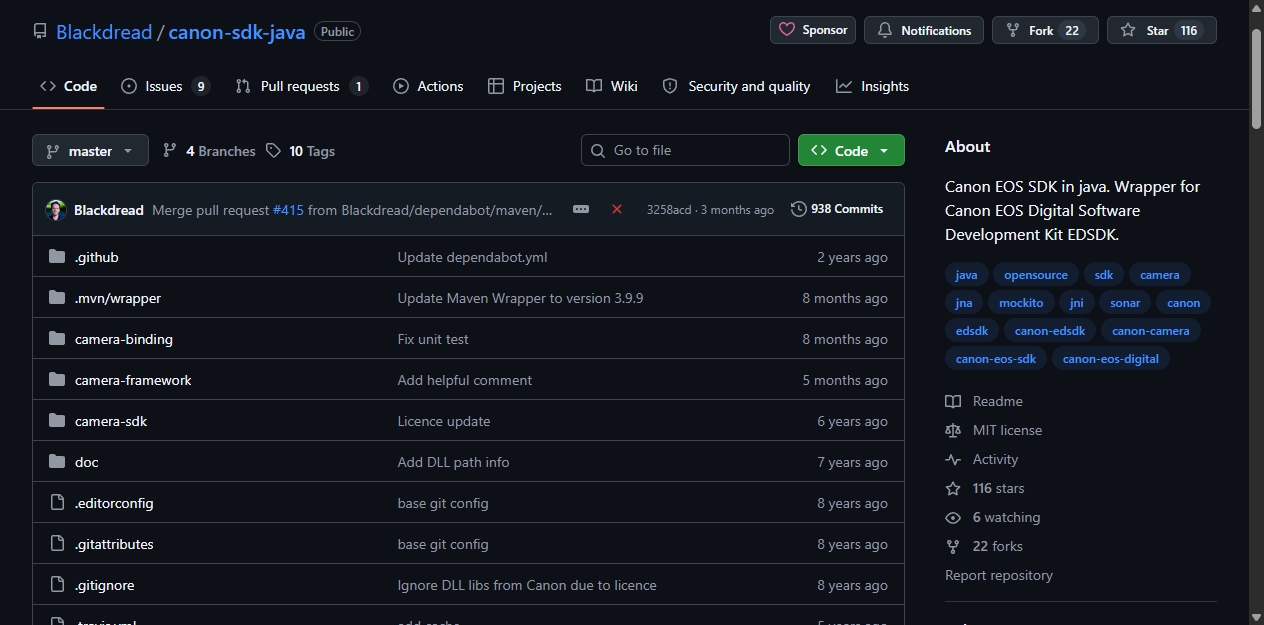Open commit hash 3258acd
This screenshot has width=1264, height=625.
pyautogui.click(x=669, y=210)
